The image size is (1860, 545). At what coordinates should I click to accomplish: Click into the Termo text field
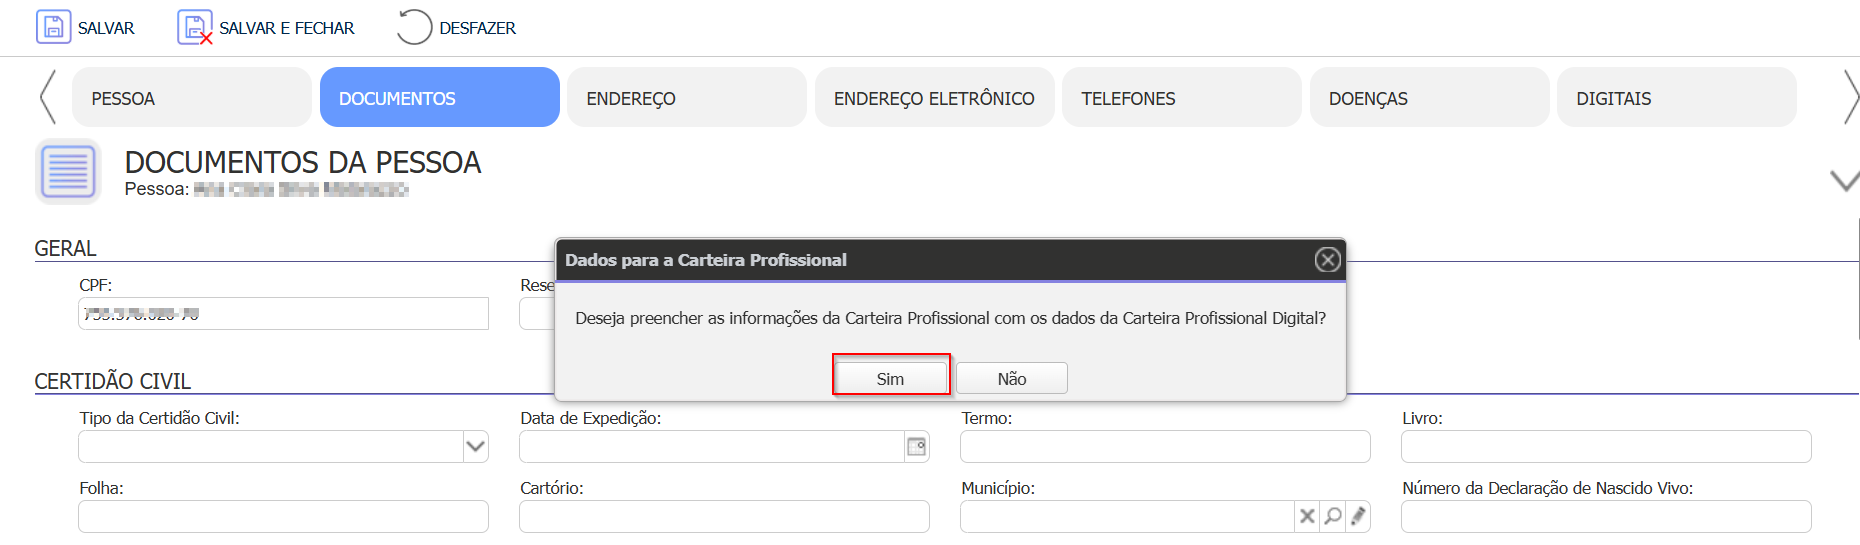[1165, 447]
